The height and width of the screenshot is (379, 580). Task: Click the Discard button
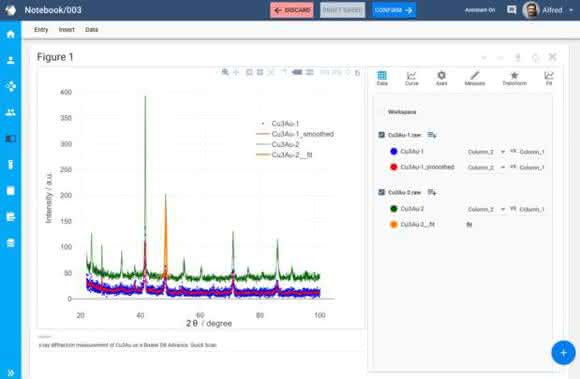pos(292,10)
